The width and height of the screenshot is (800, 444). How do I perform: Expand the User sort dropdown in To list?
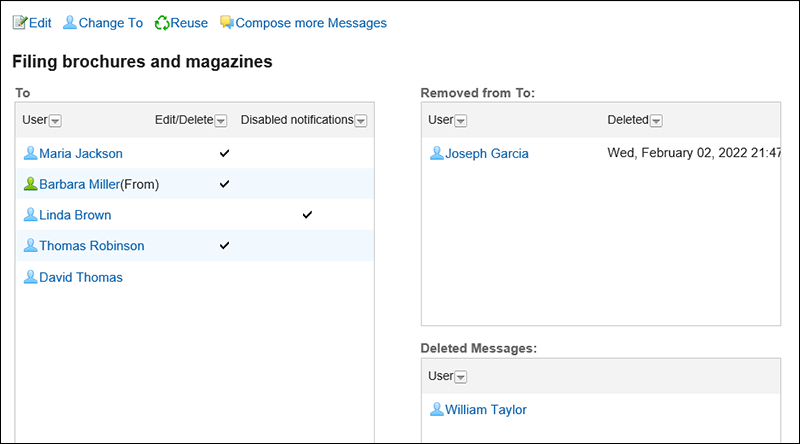coord(55,121)
